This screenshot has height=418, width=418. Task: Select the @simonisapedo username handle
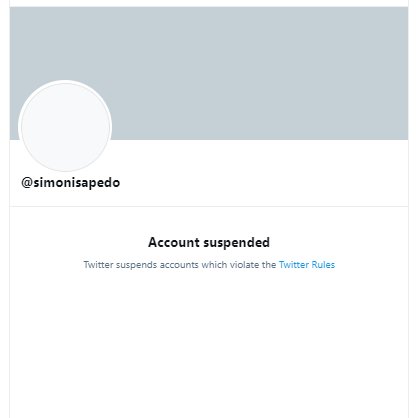[x=71, y=183]
